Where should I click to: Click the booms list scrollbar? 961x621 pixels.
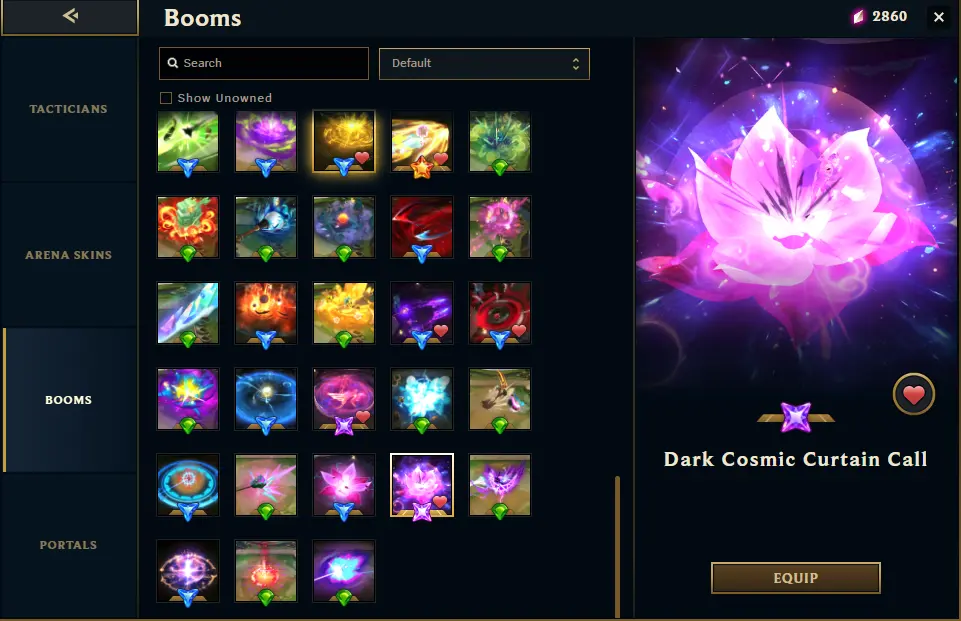617,546
